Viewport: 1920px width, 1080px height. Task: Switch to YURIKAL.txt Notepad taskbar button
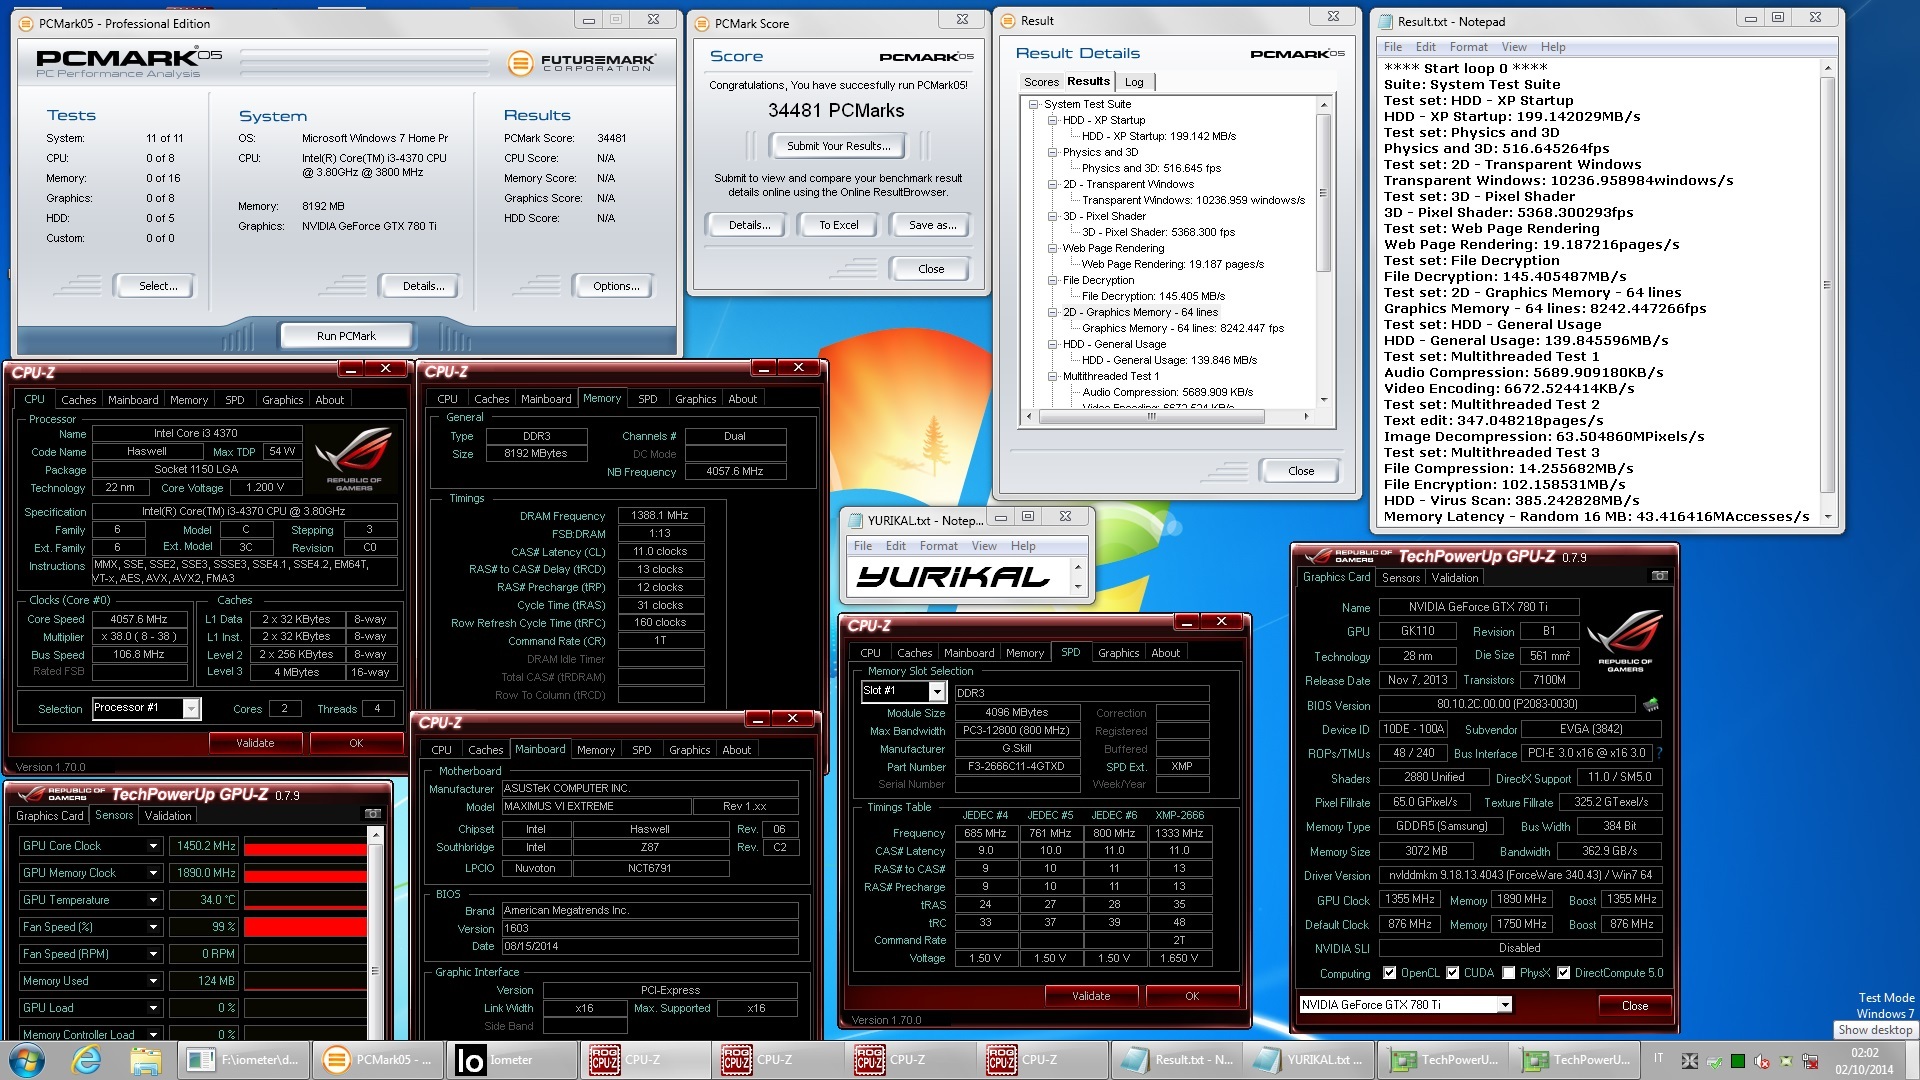pyautogui.click(x=1308, y=1059)
